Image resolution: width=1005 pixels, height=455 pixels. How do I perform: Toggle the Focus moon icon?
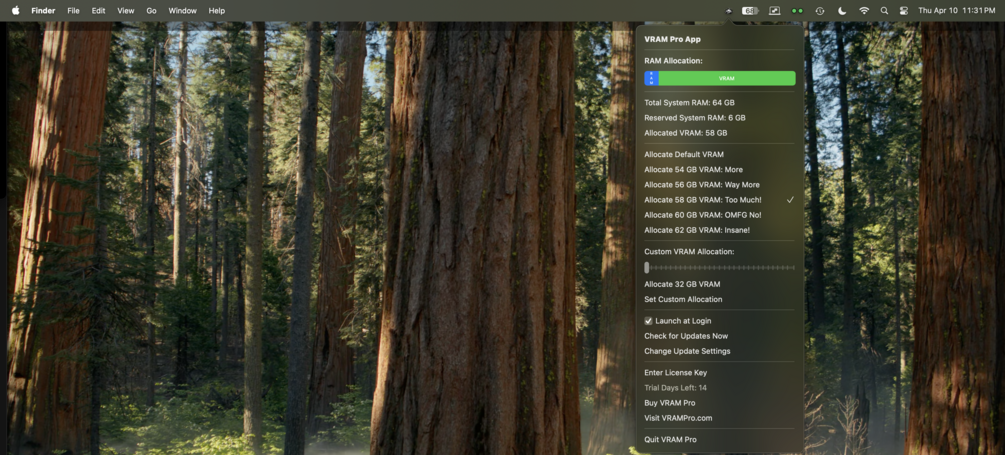point(842,11)
